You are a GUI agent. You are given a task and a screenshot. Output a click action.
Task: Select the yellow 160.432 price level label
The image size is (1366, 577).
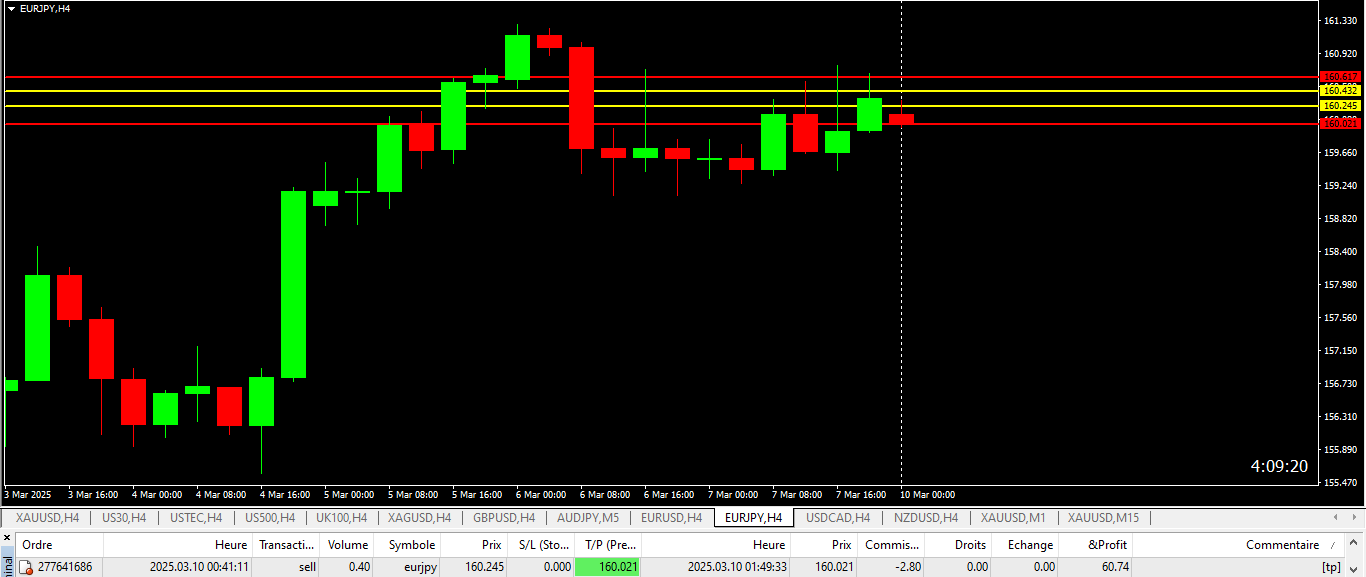click(x=1339, y=91)
